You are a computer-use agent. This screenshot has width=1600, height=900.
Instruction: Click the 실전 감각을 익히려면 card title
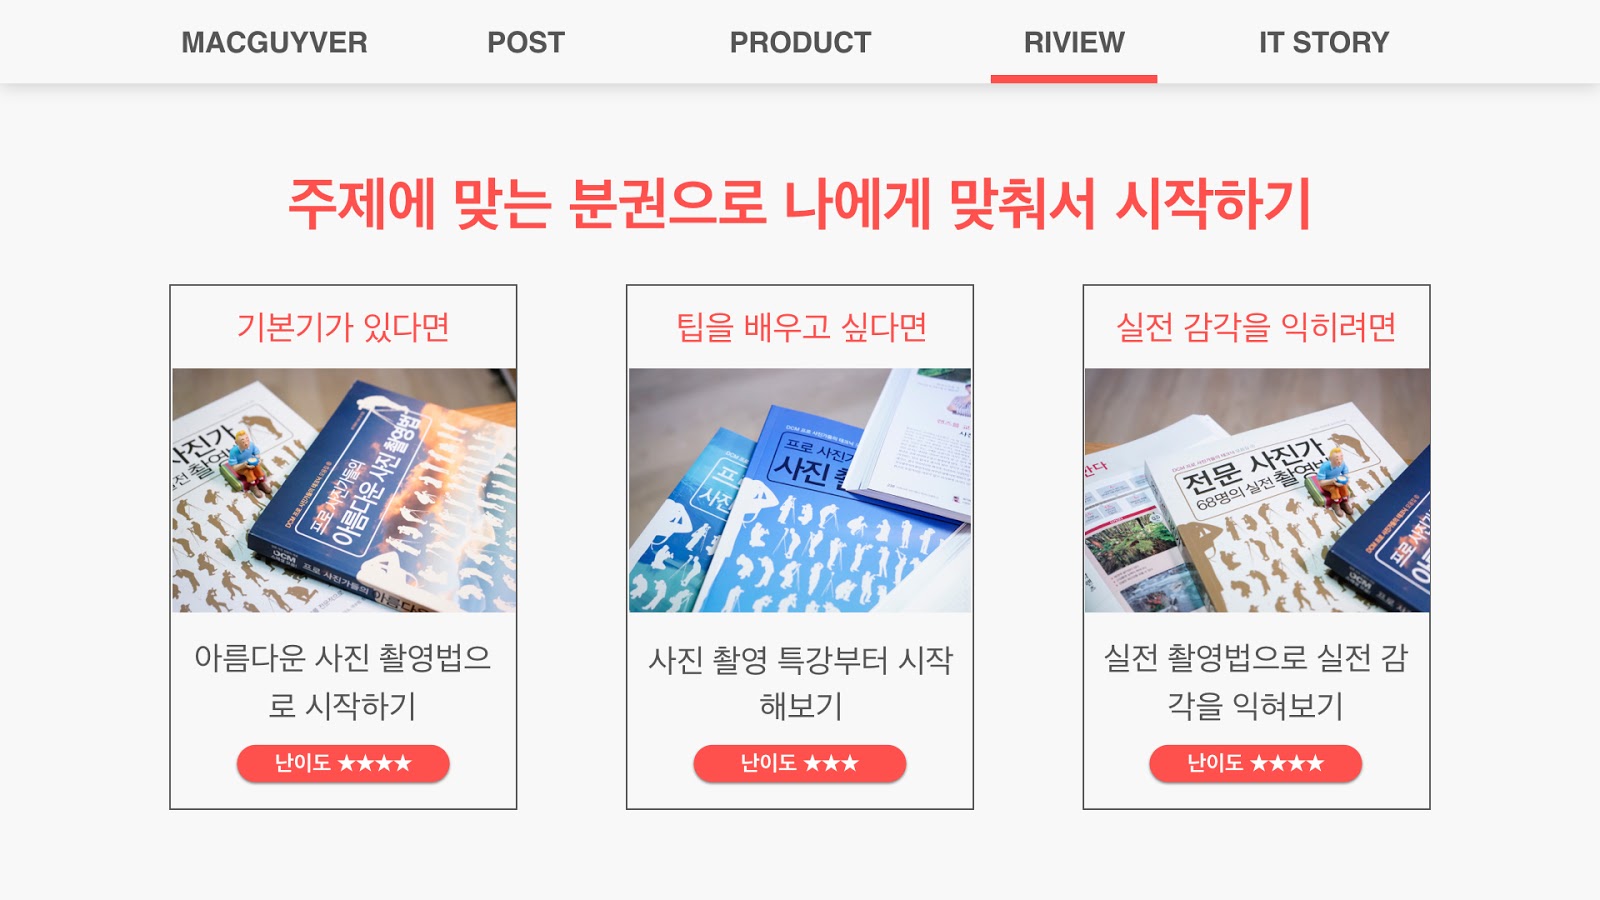pyautogui.click(x=1256, y=327)
